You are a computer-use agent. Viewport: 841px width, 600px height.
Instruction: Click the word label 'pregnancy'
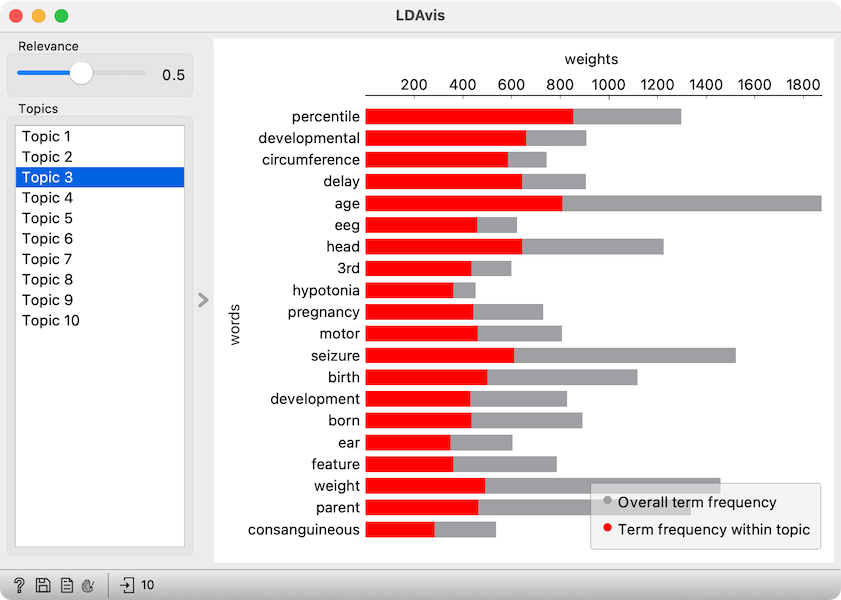point(323,312)
